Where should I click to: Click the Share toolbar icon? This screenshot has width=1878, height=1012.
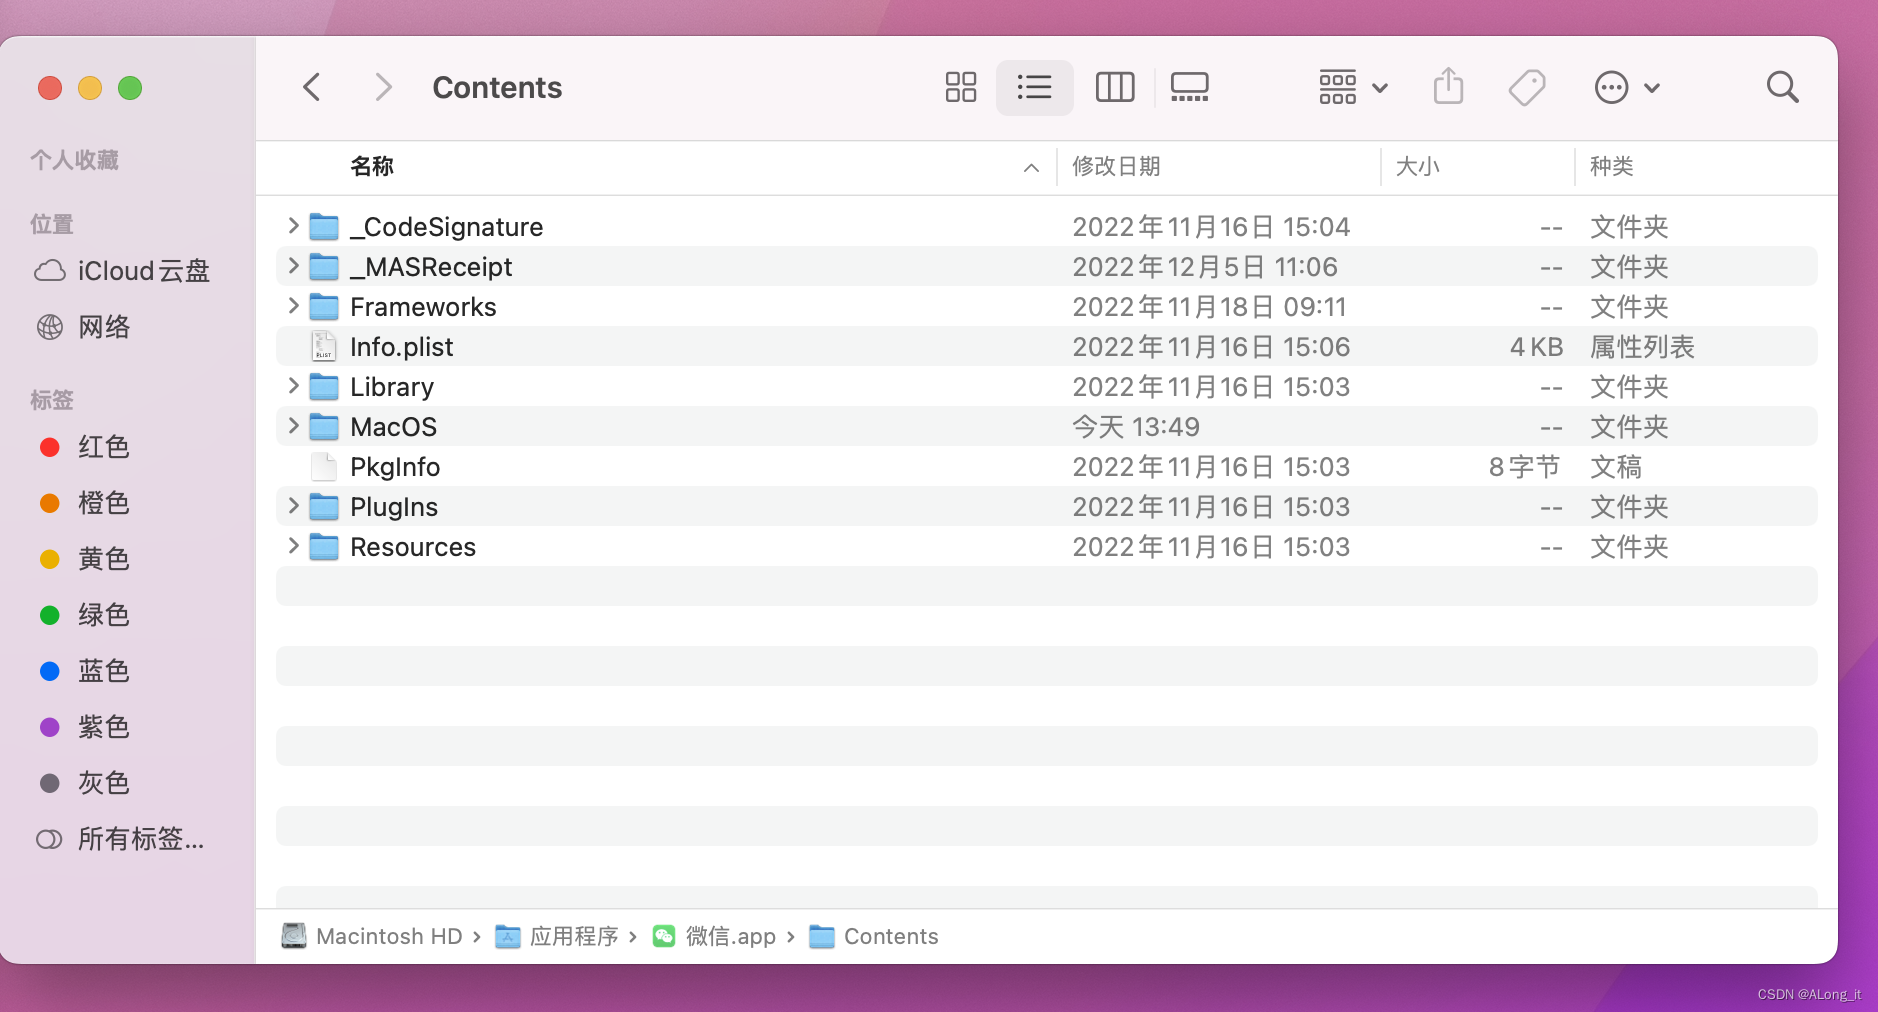pos(1447,88)
